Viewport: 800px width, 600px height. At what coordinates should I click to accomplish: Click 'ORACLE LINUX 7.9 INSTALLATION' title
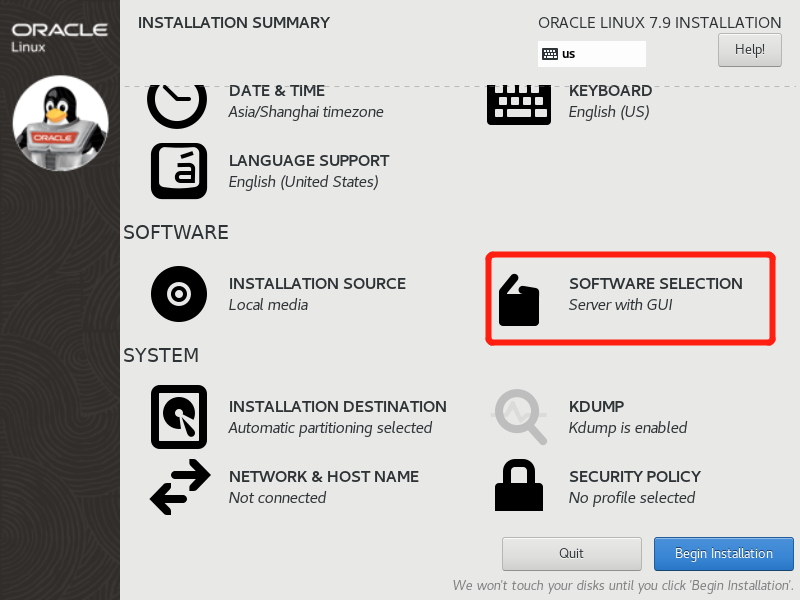click(660, 23)
